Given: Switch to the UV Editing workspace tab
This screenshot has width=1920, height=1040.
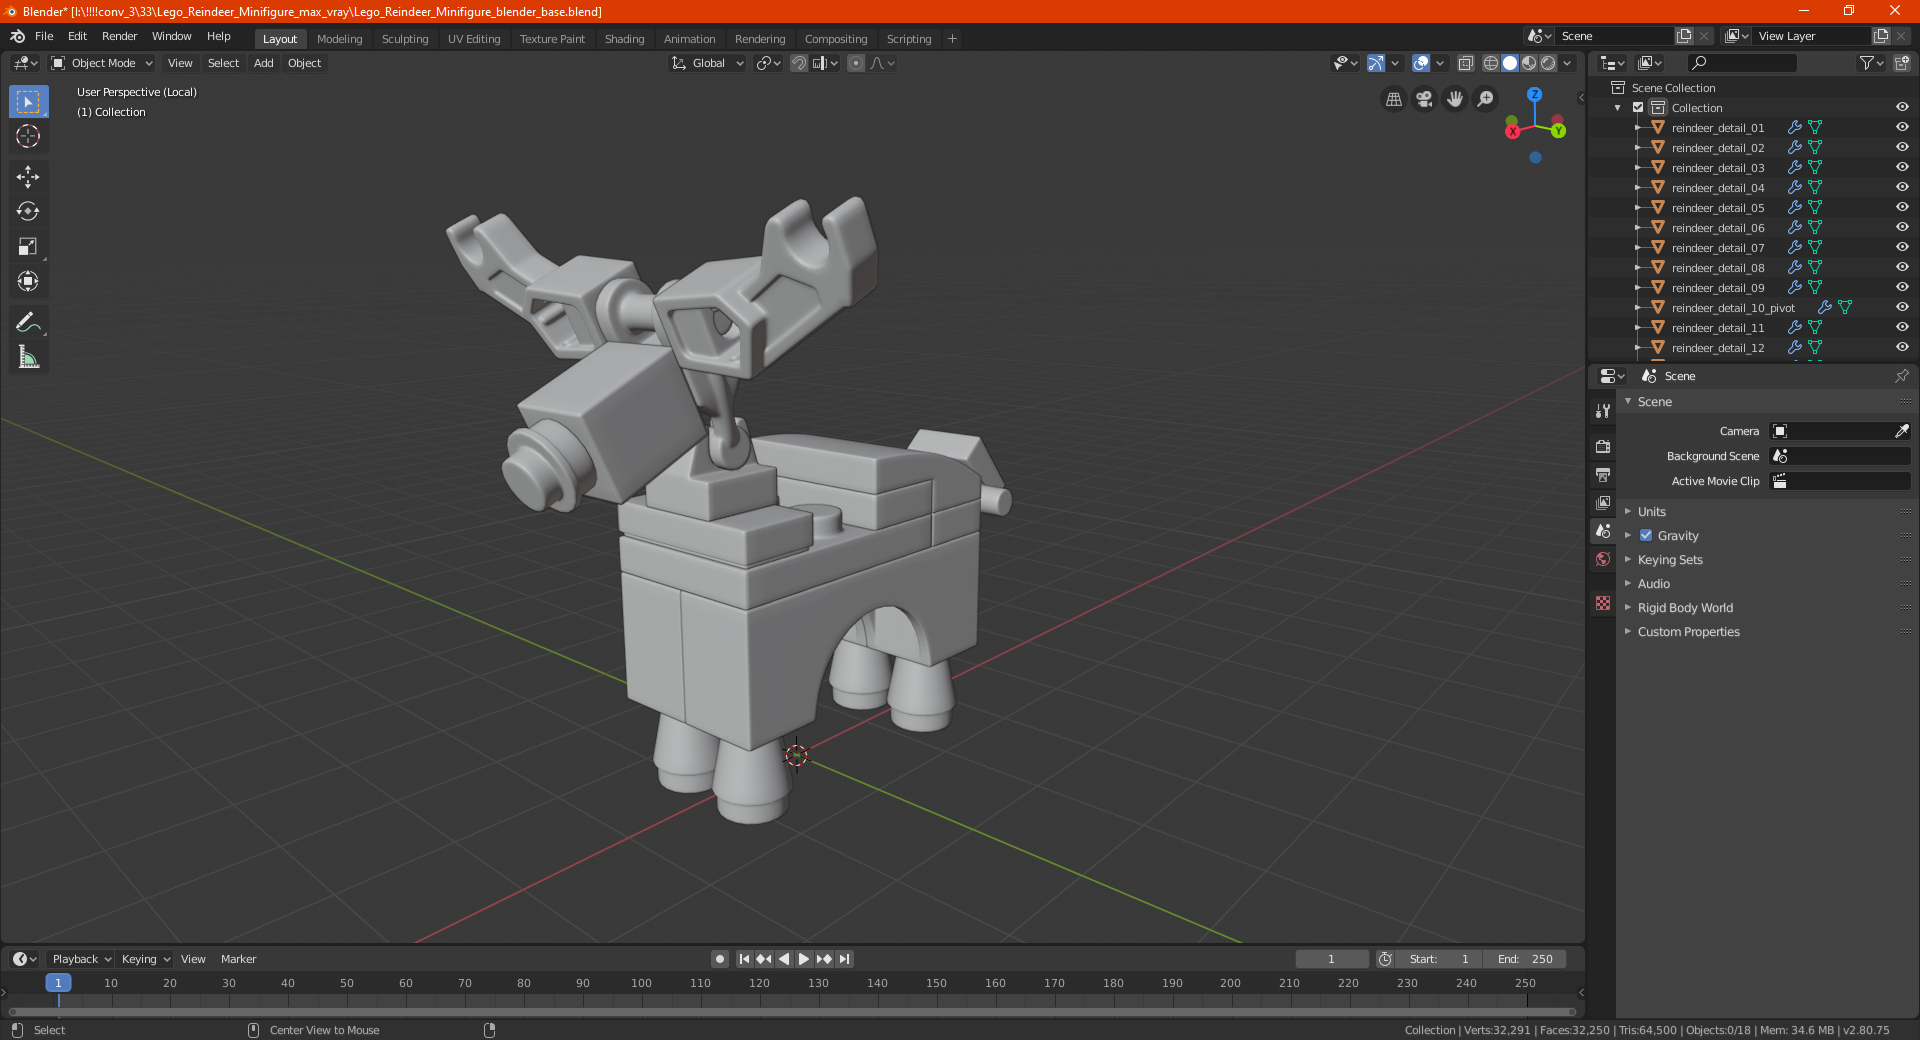Looking at the screenshot, I should pos(474,39).
